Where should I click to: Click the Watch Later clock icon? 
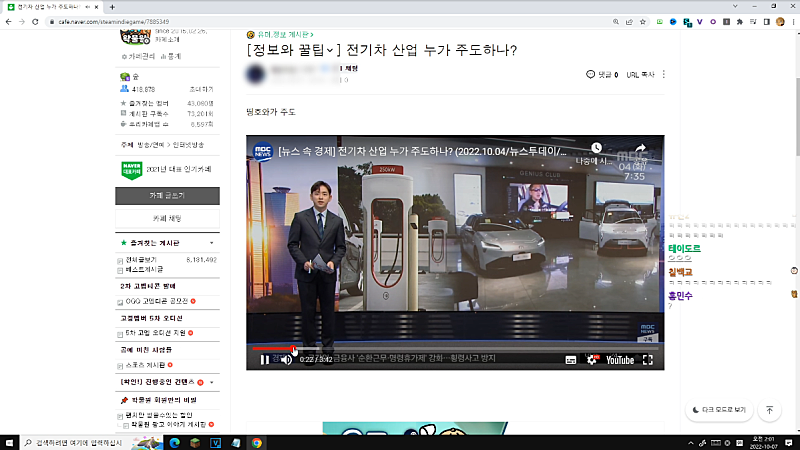click(596, 148)
